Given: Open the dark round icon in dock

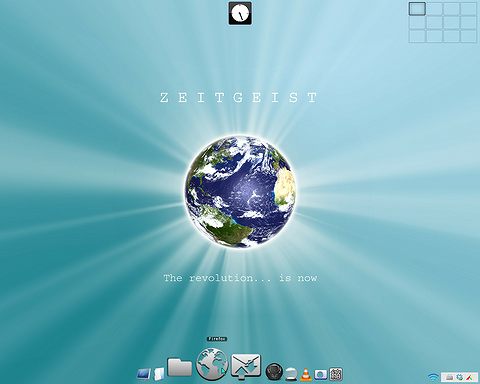Looking at the screenshot, I should 274,372.
